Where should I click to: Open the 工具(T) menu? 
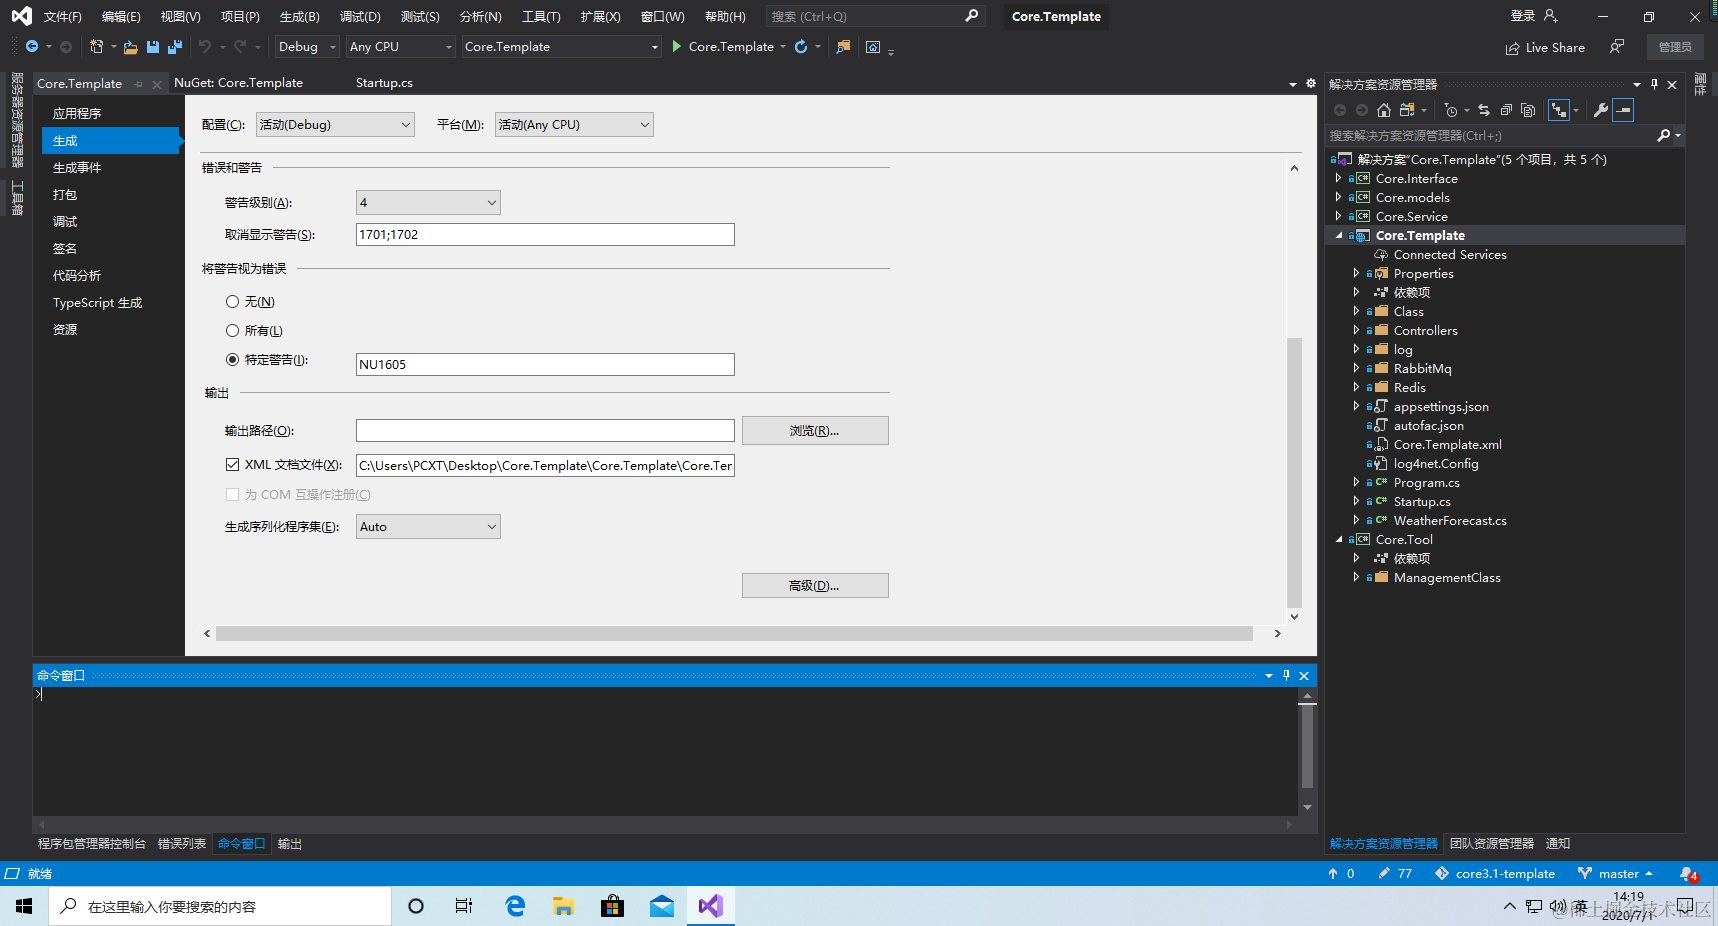tap(541, 16)
